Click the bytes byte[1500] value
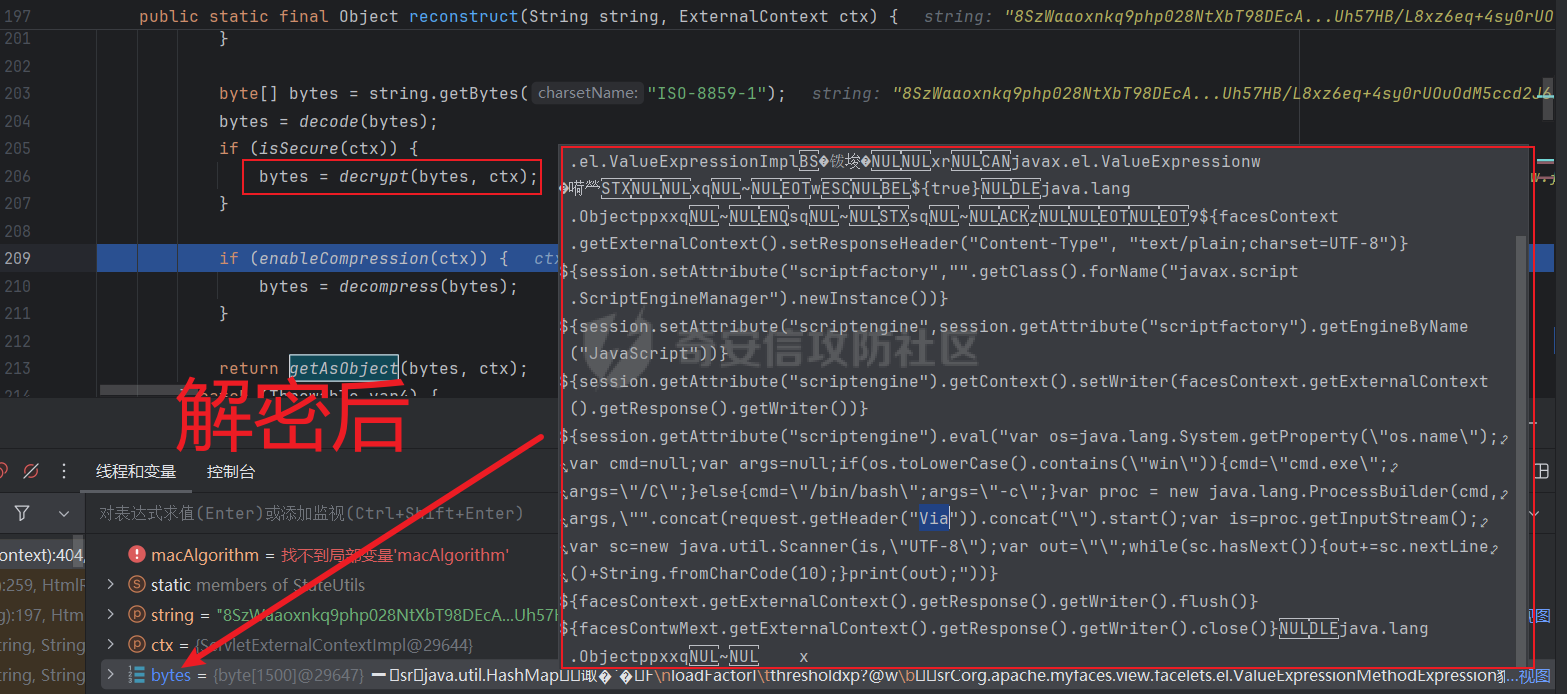The image size is (1567, 694). [287, 675]
